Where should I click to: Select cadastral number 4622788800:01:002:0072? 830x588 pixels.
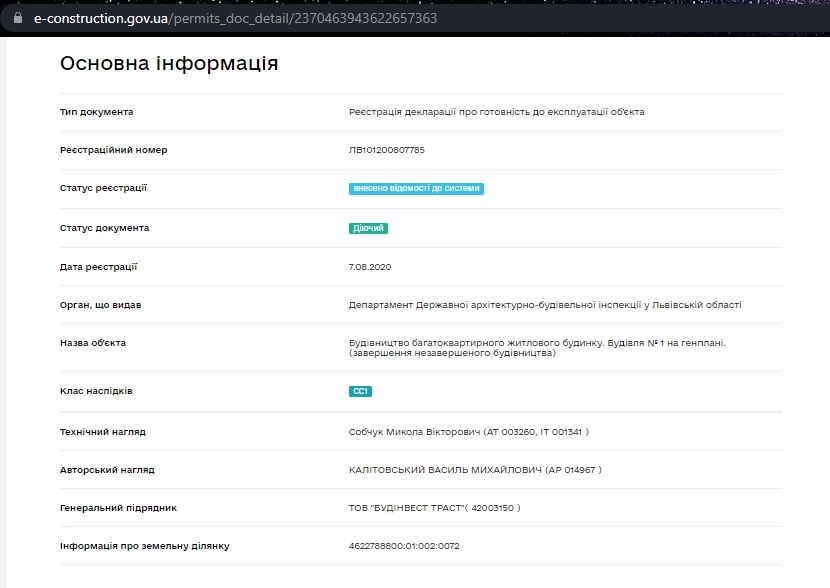(404, 546)
